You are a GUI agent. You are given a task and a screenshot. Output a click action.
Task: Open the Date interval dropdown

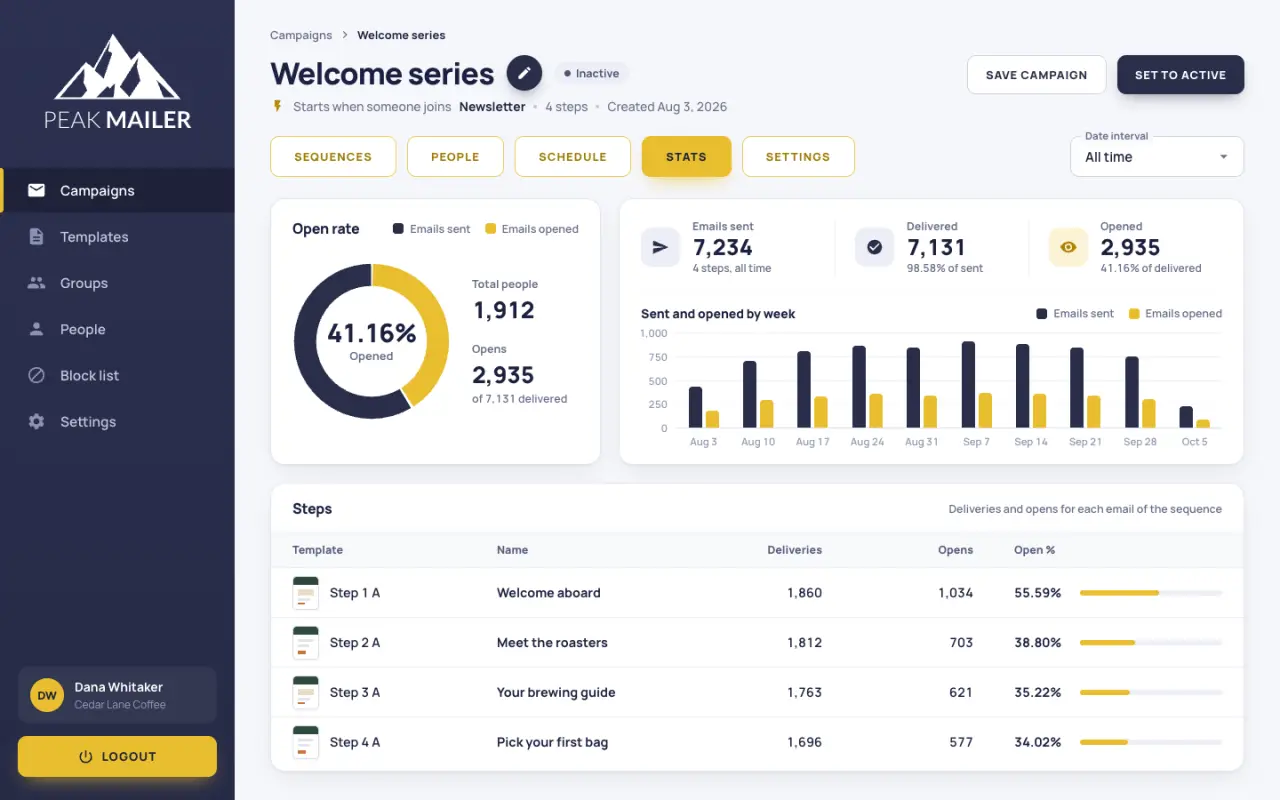(1157, 157)
